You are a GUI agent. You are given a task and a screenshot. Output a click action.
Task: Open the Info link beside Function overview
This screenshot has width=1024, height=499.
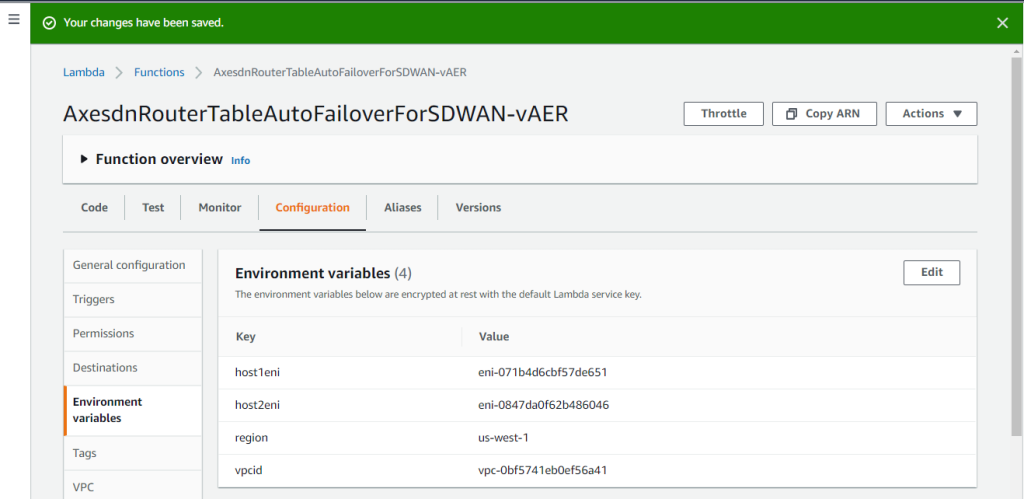pos(240,160)
